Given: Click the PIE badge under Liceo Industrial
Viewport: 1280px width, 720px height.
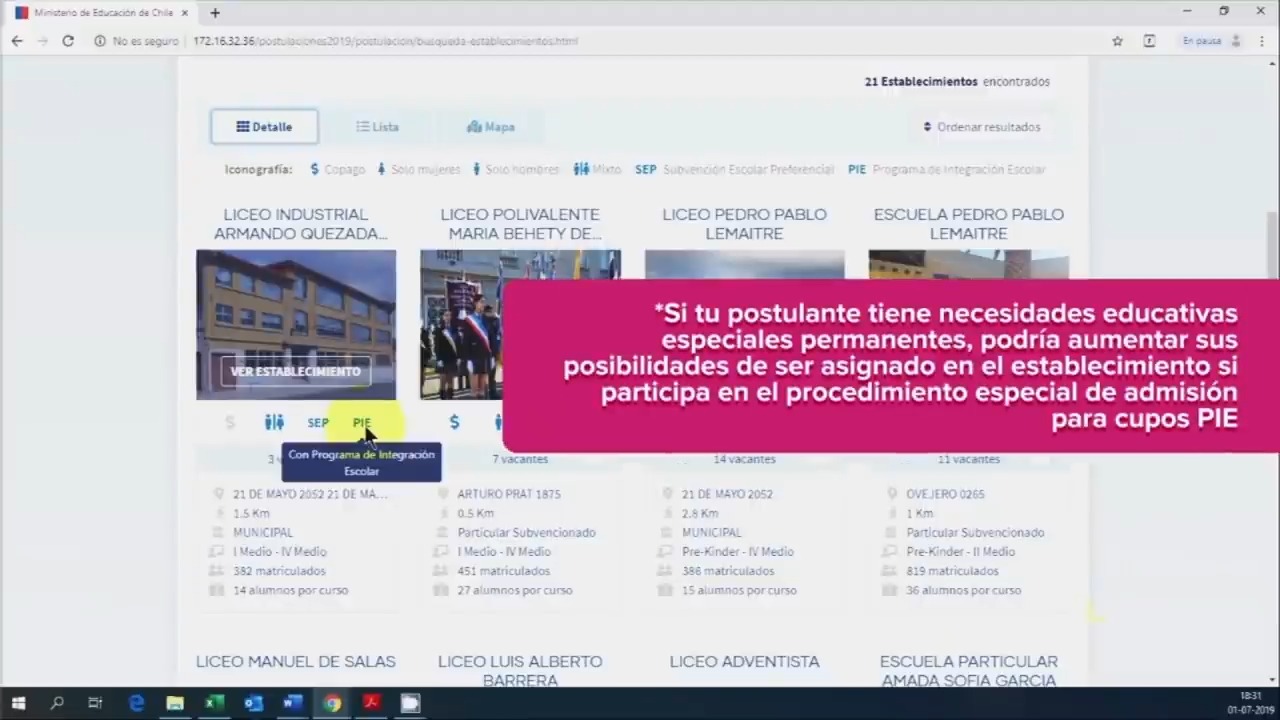Looking at the screenshot, I should tap(361, 423).
